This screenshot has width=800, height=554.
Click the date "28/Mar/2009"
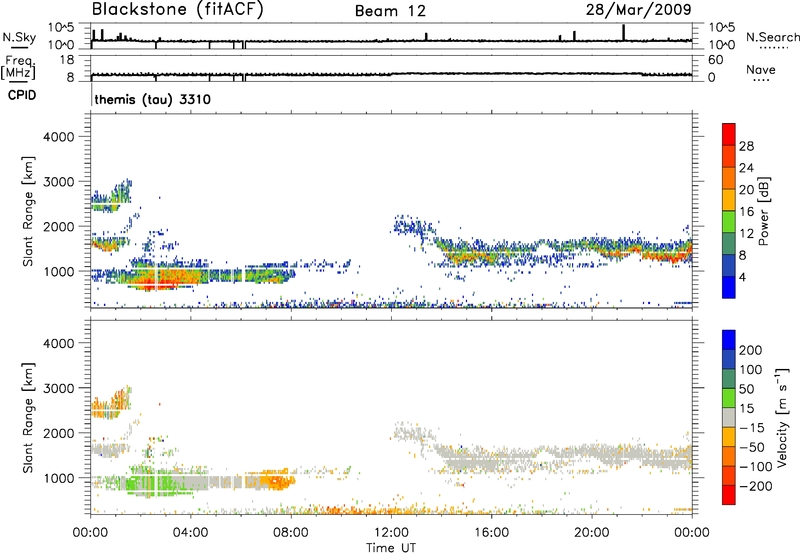638,9
